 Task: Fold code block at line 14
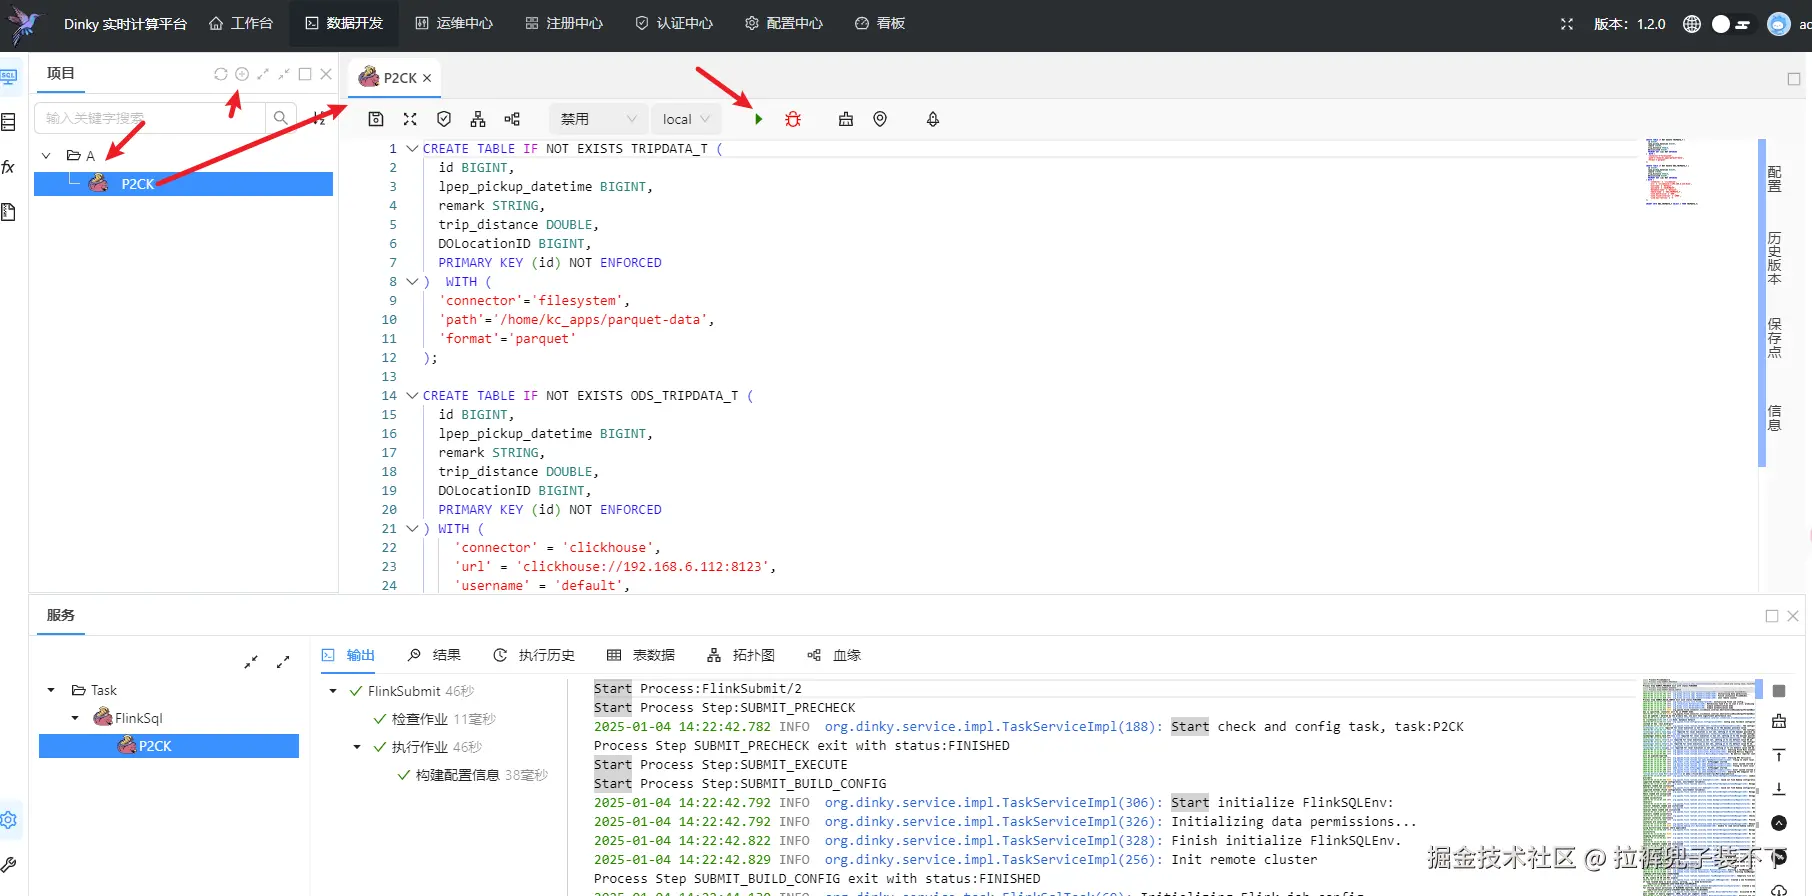(412, 395)
